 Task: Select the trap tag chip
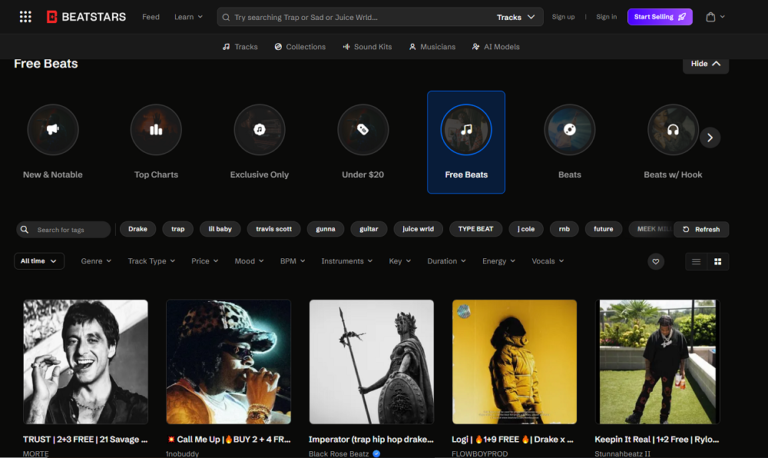pos(178,229)
